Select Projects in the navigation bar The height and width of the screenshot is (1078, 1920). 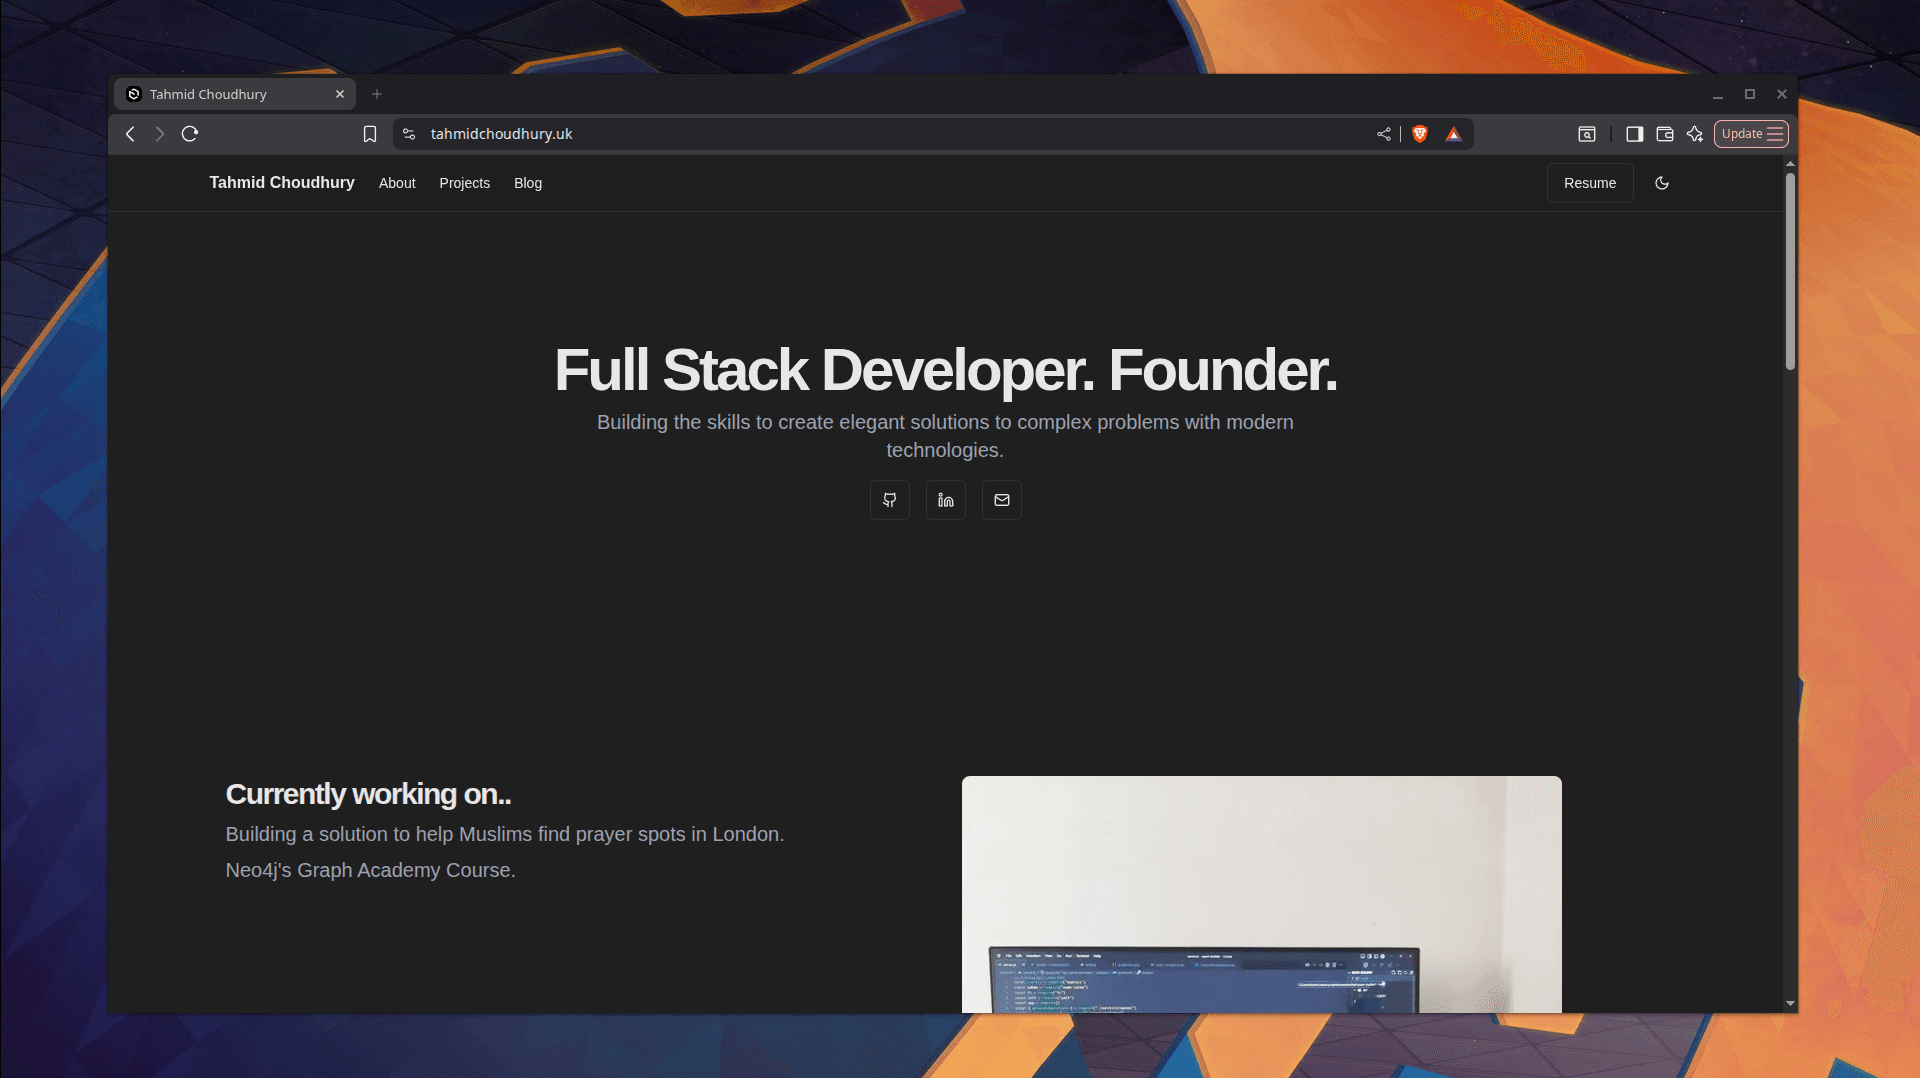(464, 183)
